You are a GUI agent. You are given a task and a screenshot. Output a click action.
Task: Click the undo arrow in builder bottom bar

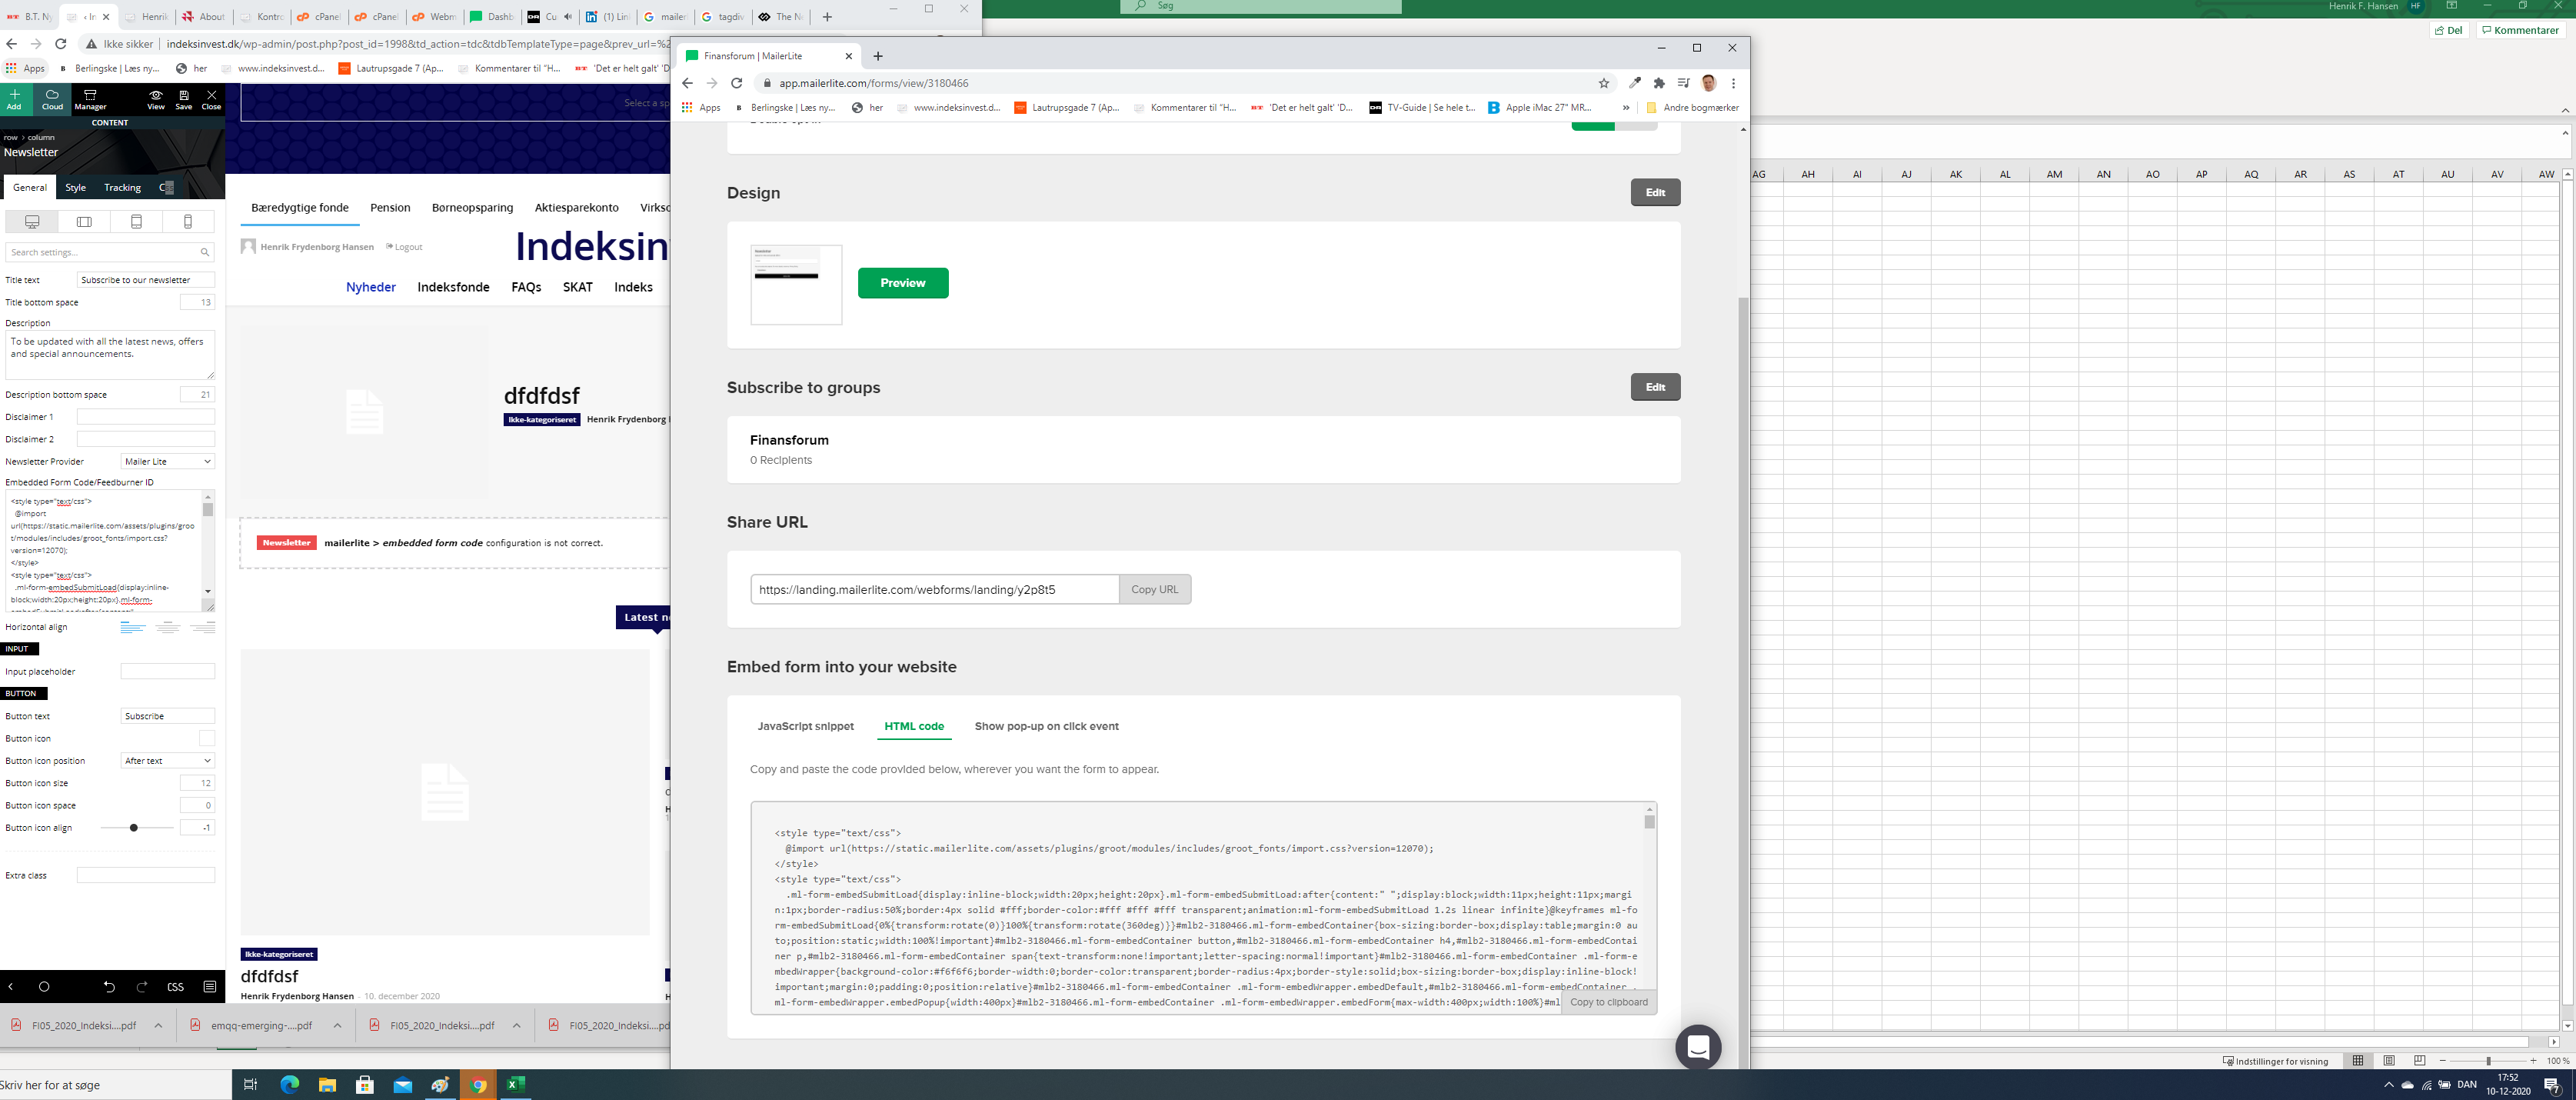[x=109, y=987]
